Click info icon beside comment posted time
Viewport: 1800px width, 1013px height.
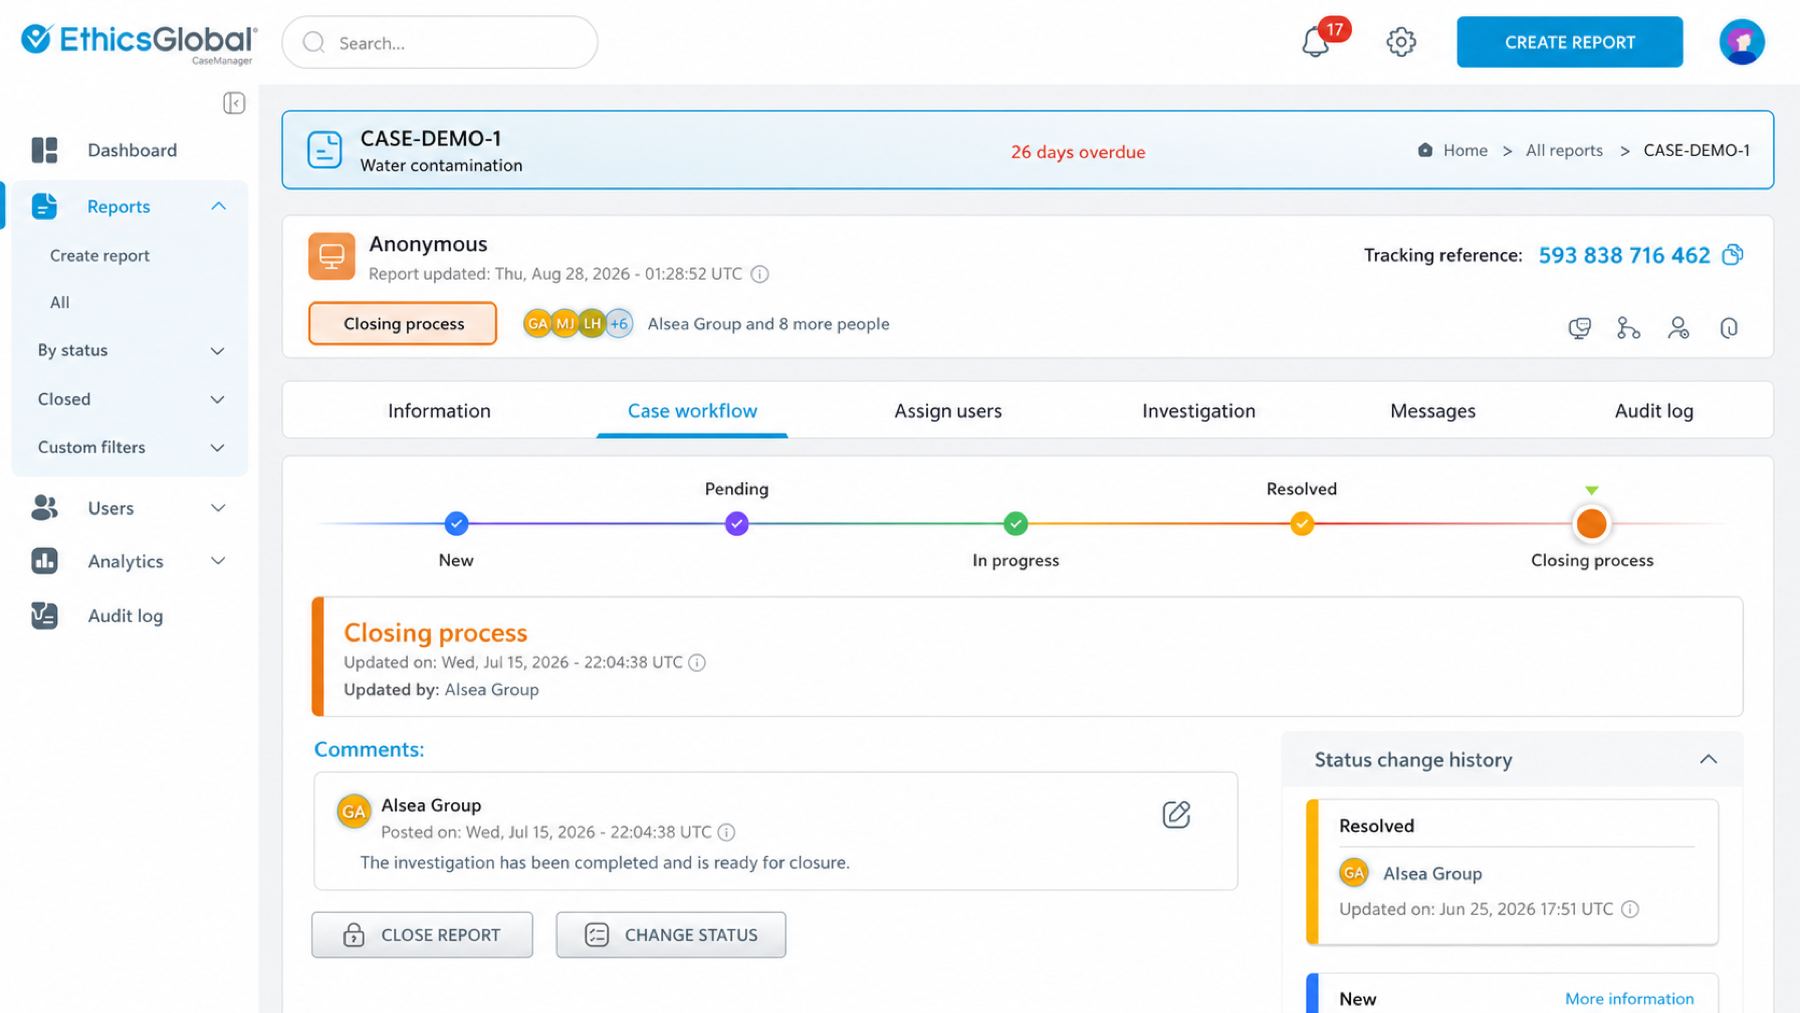(726, 832)
